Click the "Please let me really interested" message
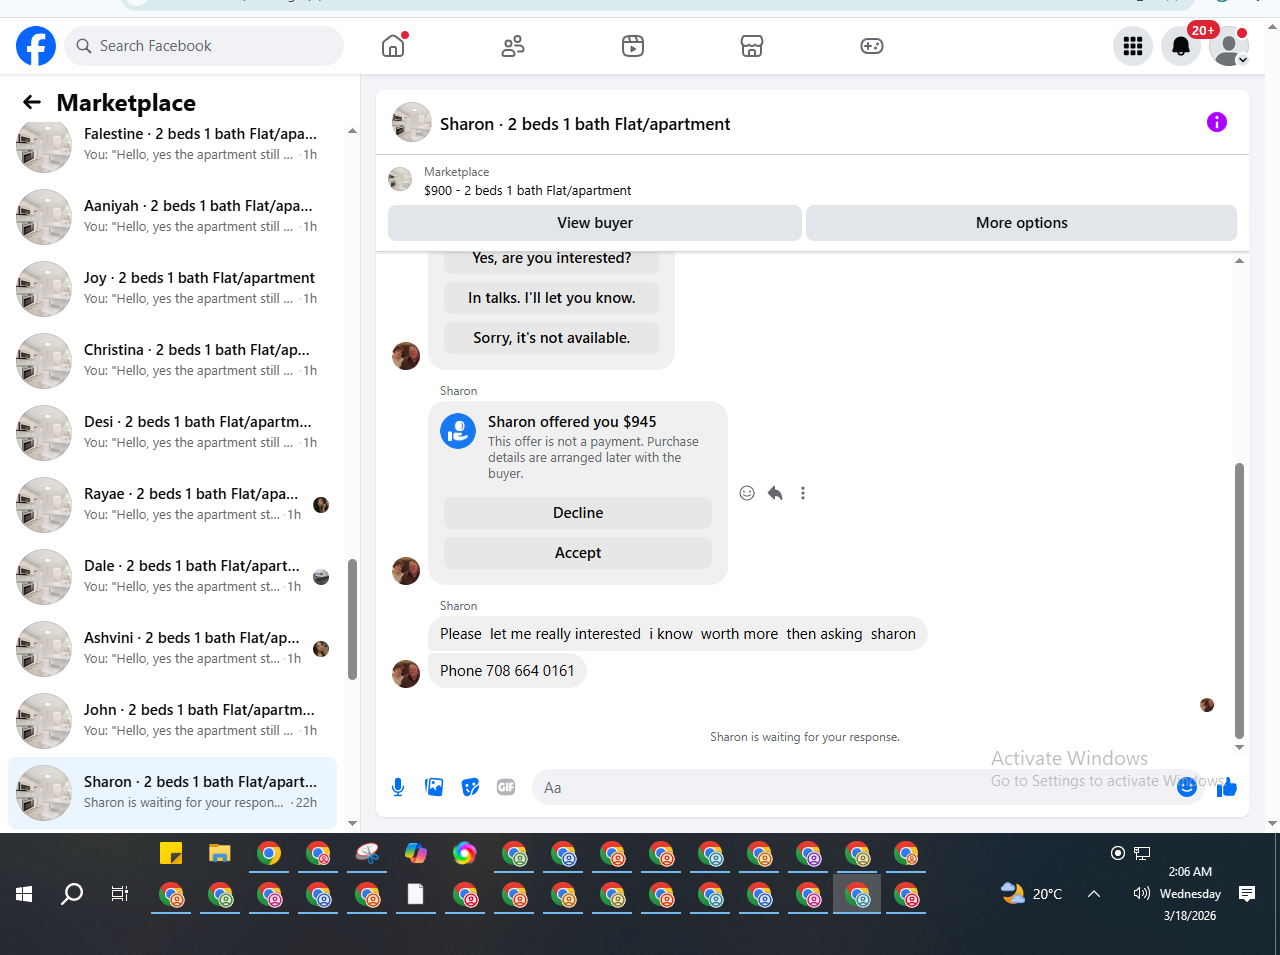1280x955 pixels. point(678,634)
